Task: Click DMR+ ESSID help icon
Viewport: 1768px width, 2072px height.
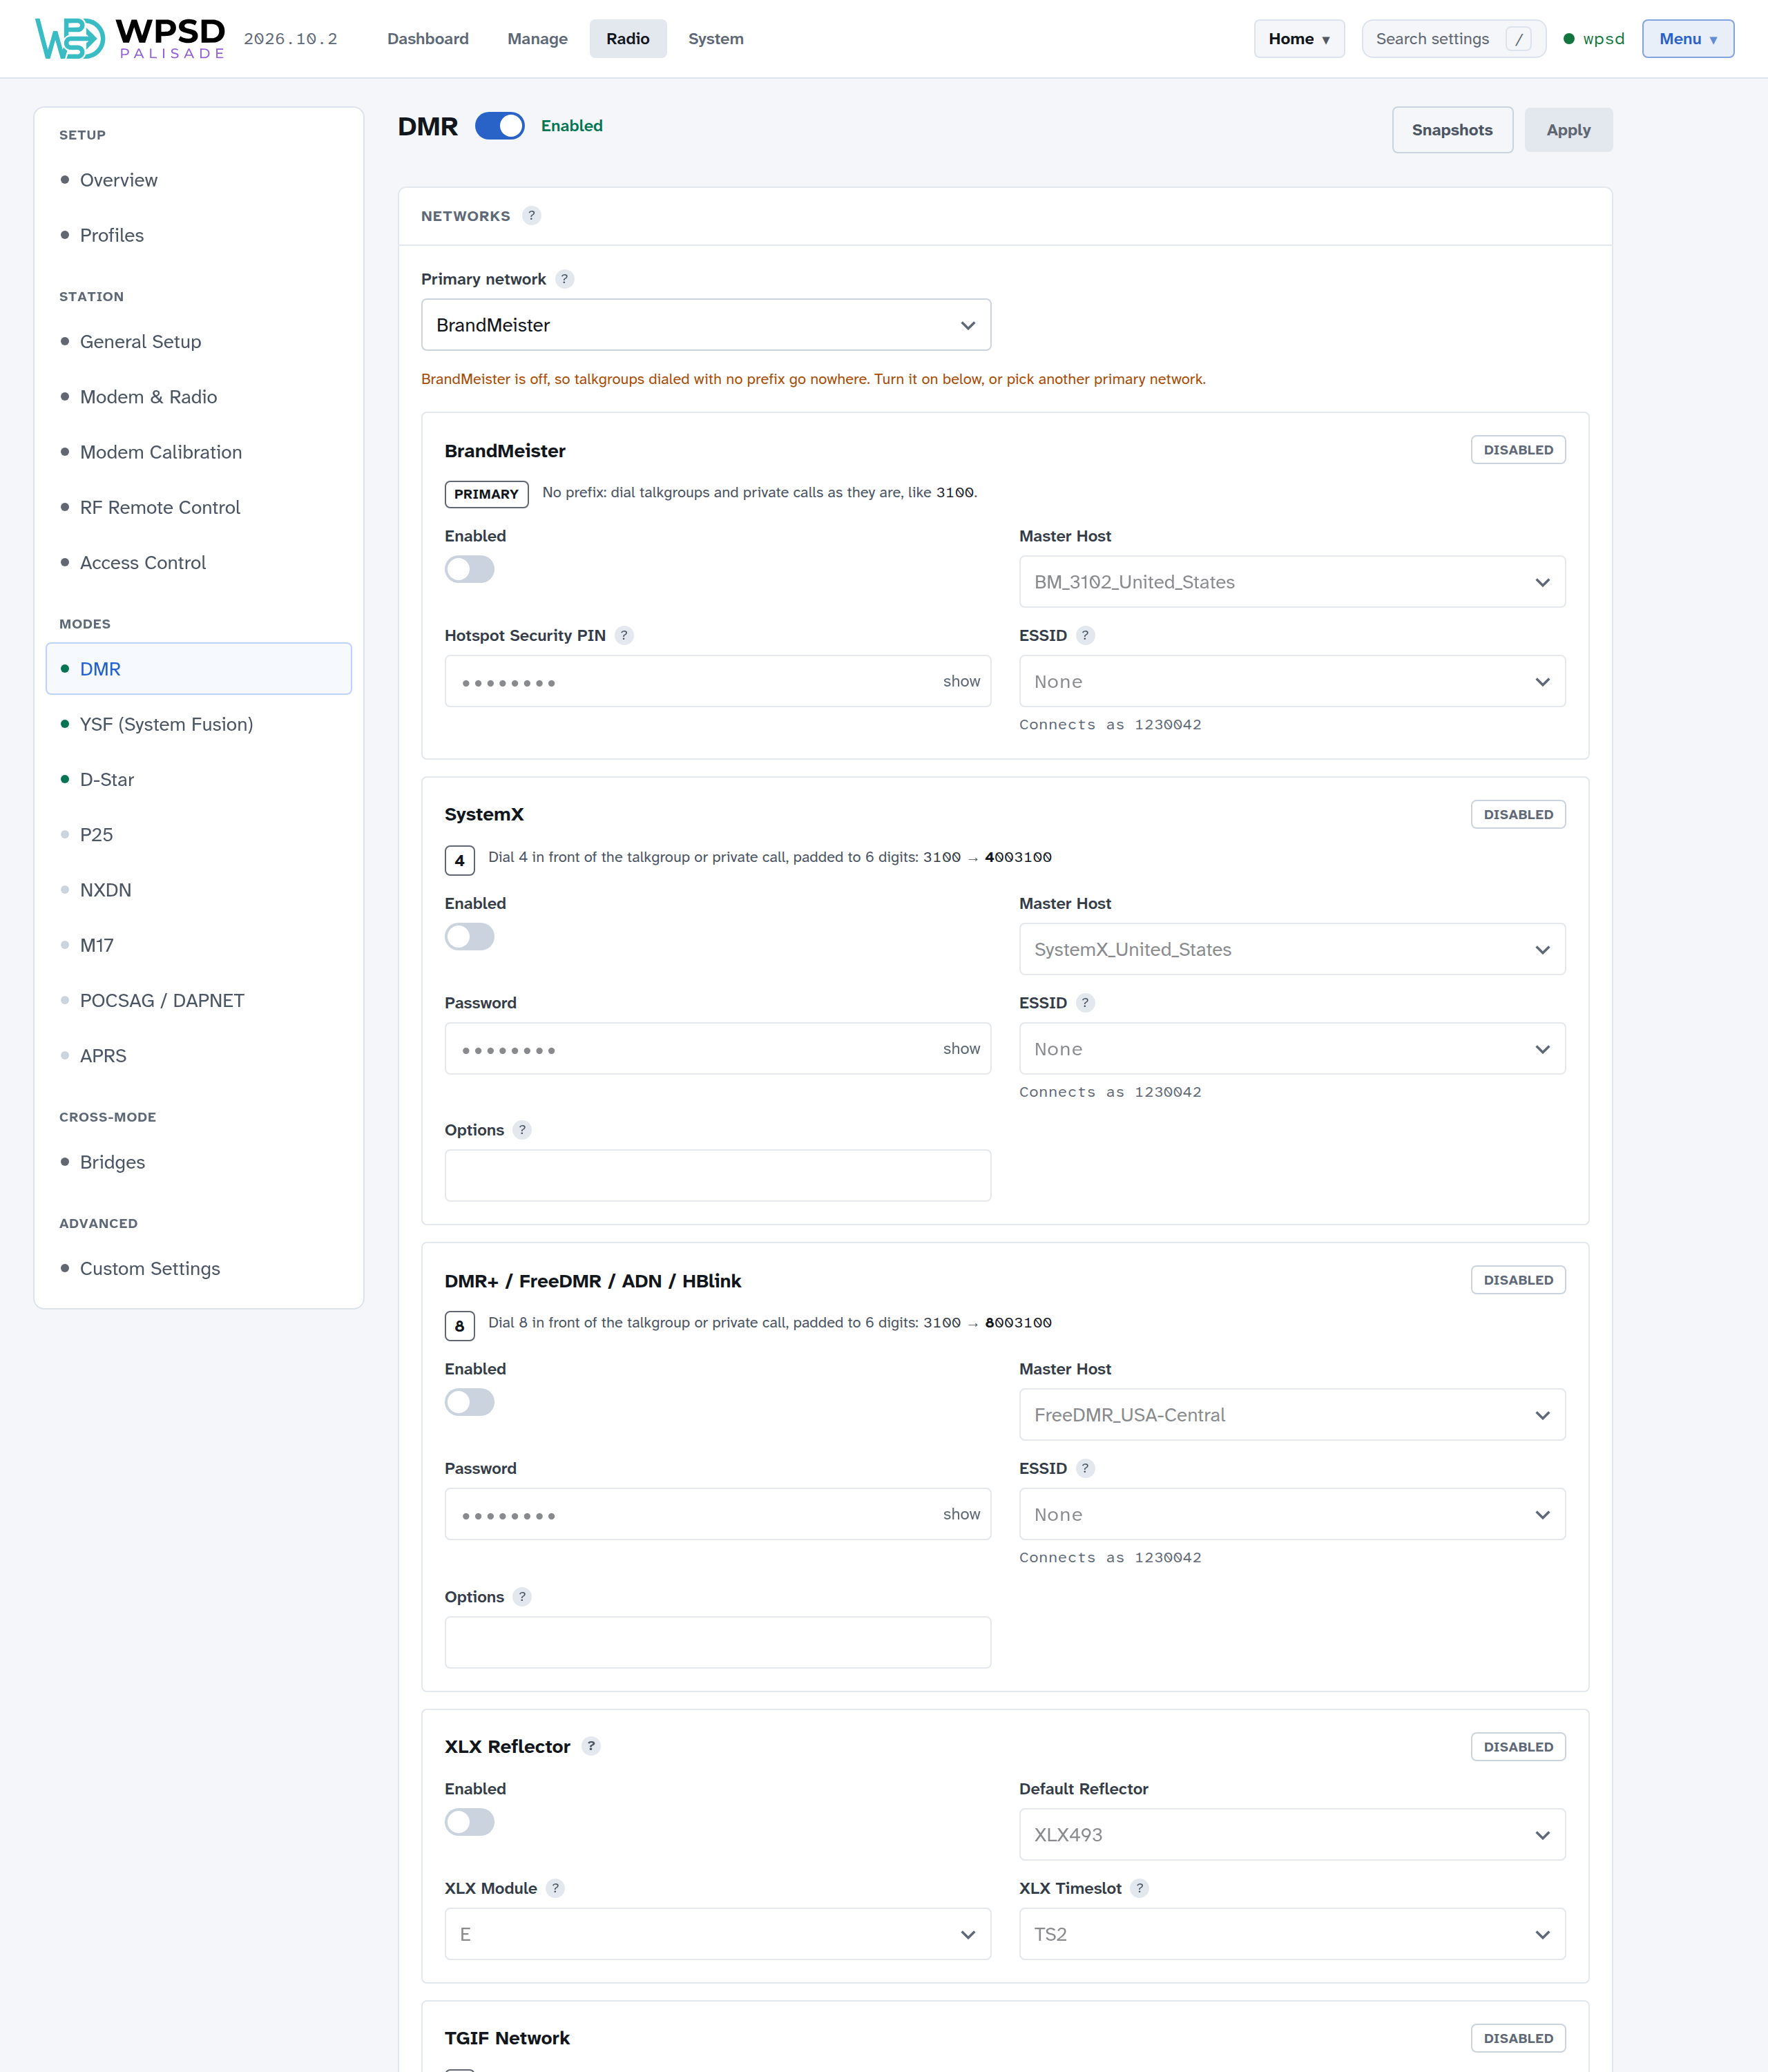Action: coord(1085,1469)
